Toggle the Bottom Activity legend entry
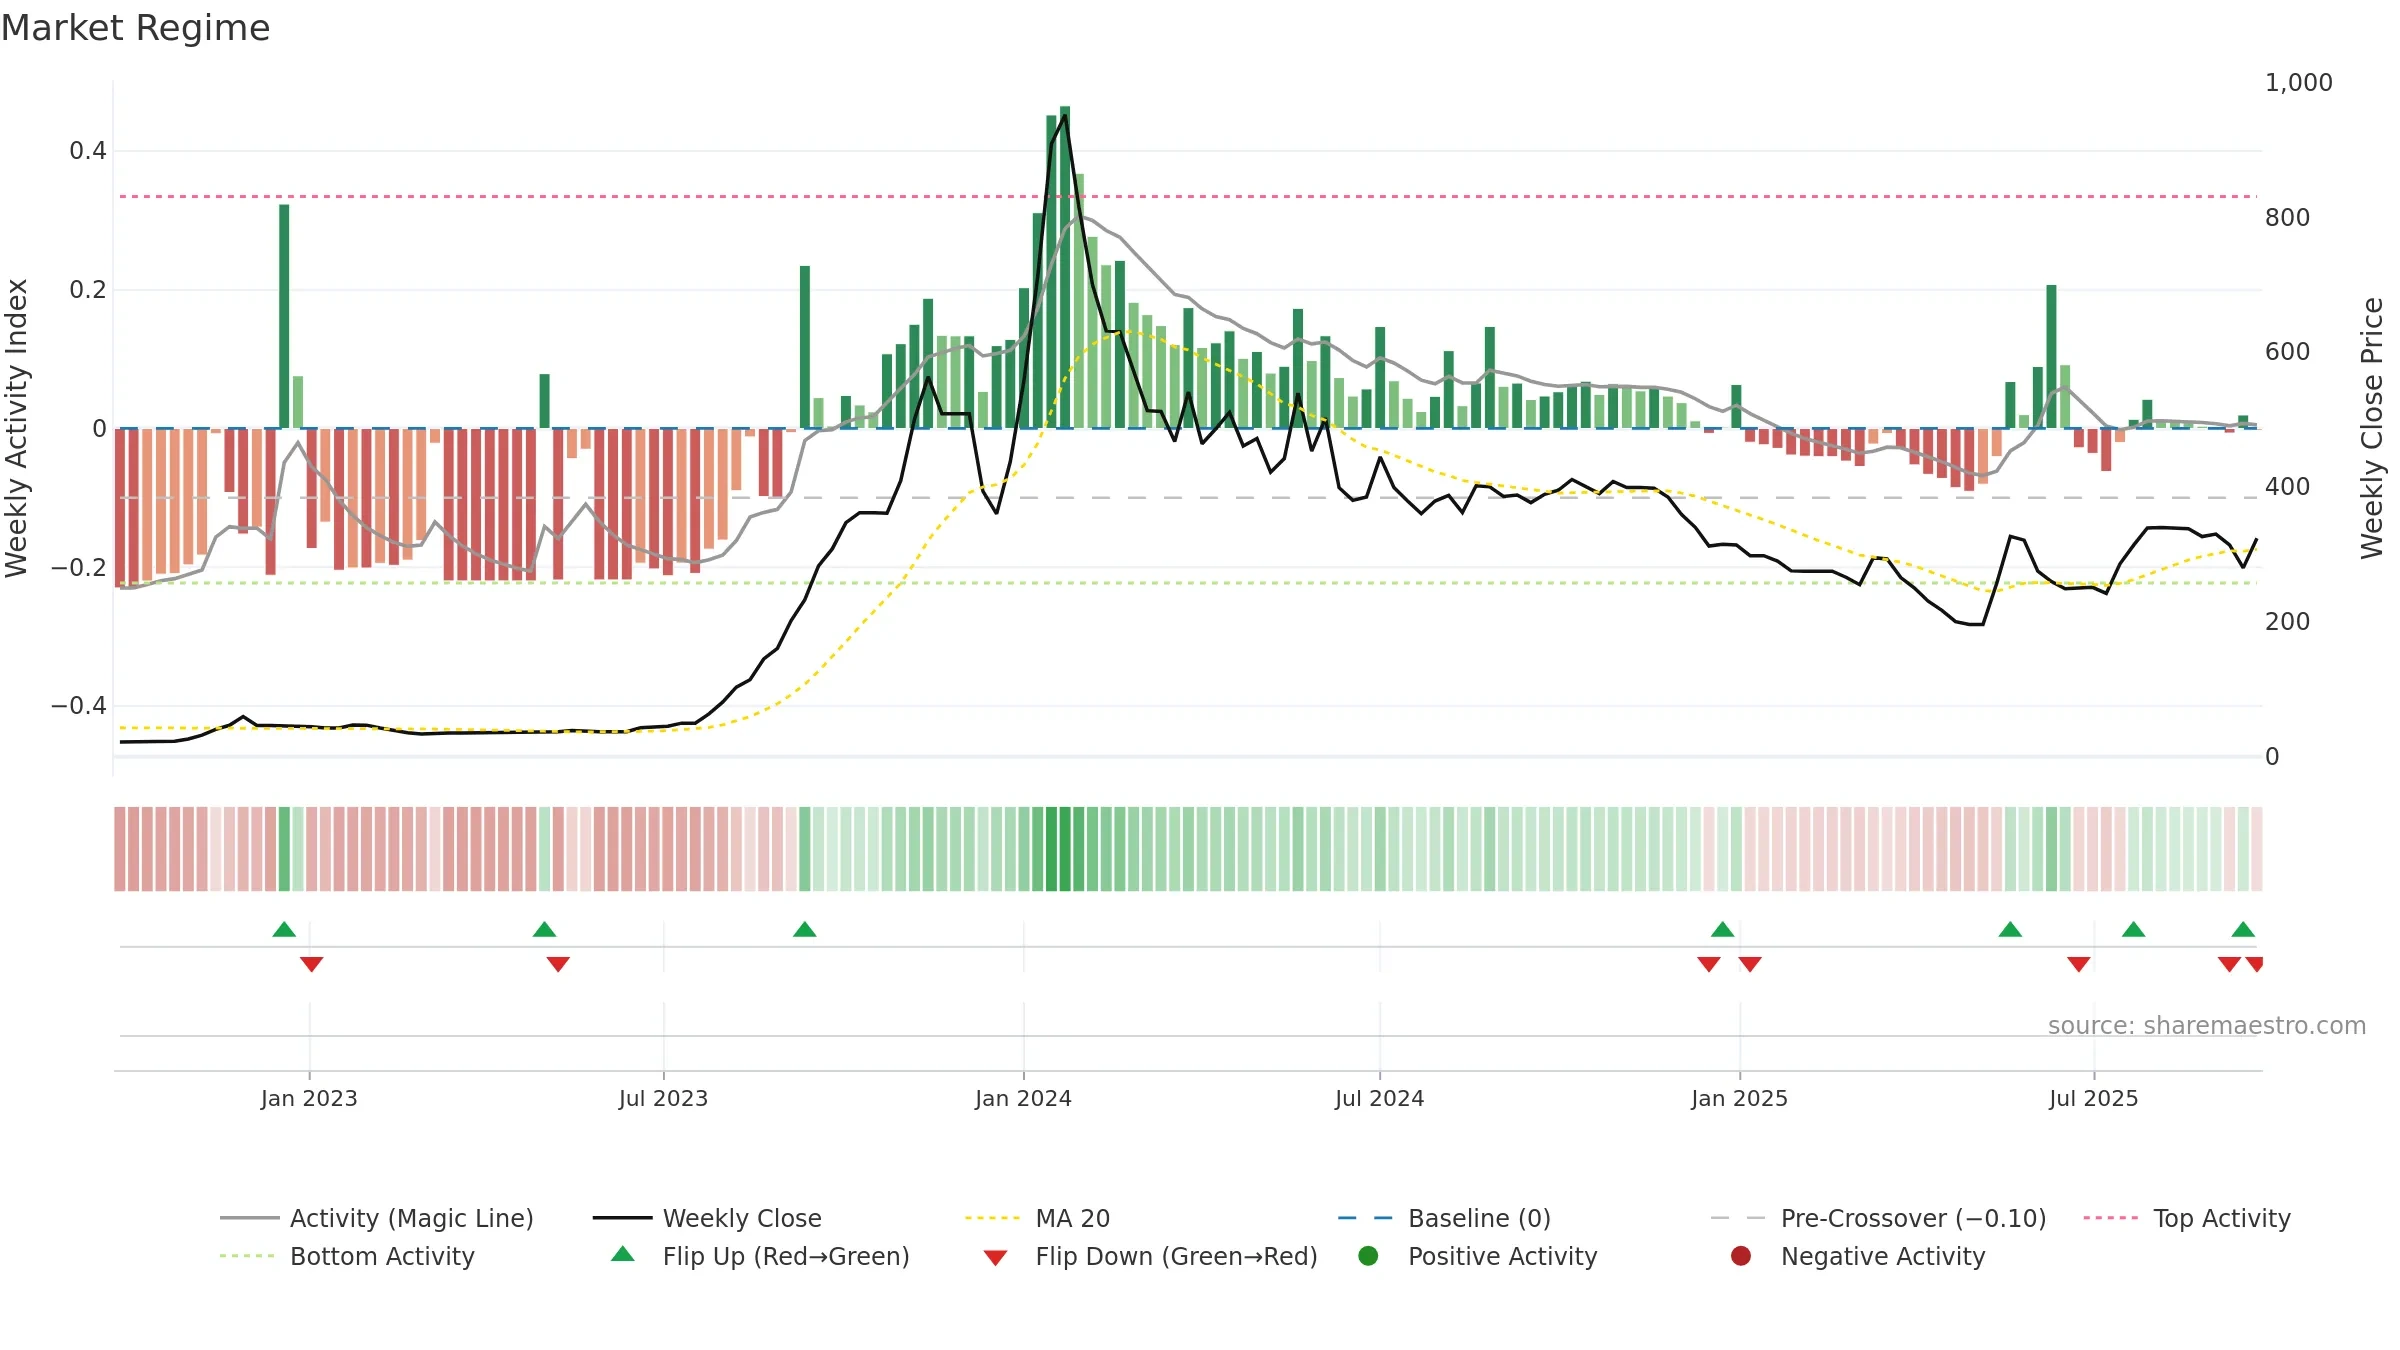Viewport: 2400px width, 1350px height. tap(347, 1256)
